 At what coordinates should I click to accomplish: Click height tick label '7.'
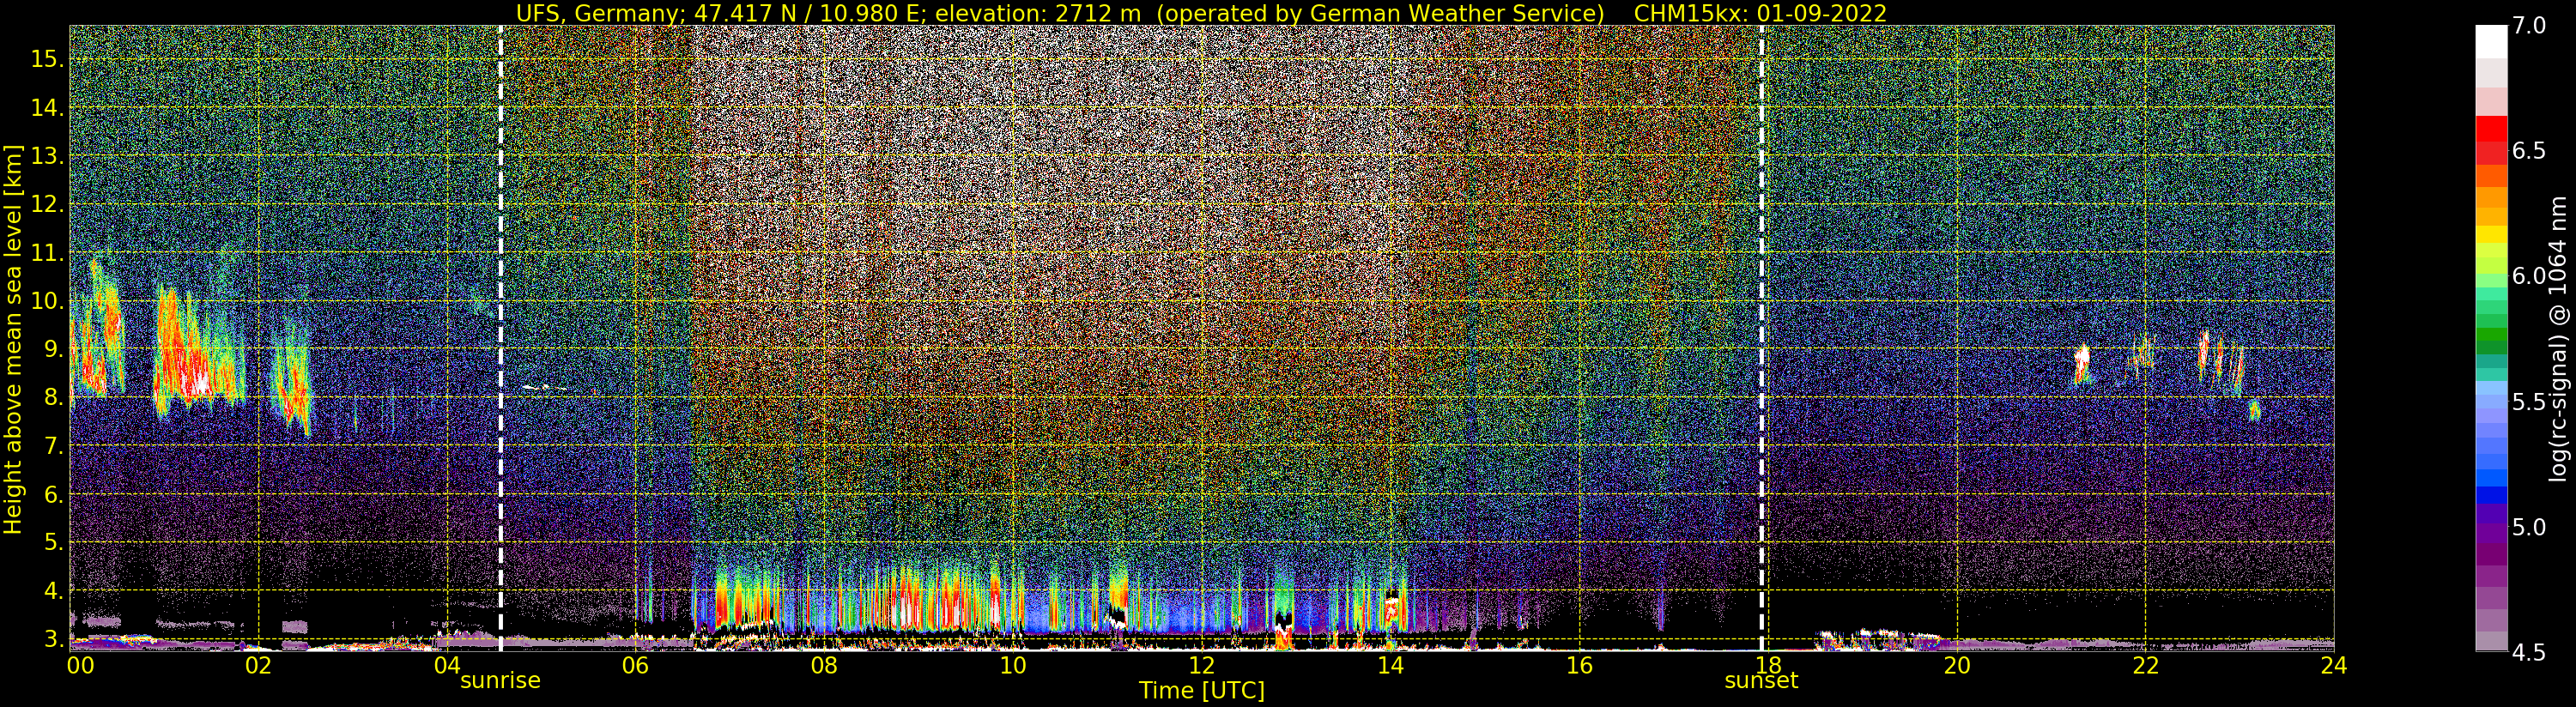(54, 446)
